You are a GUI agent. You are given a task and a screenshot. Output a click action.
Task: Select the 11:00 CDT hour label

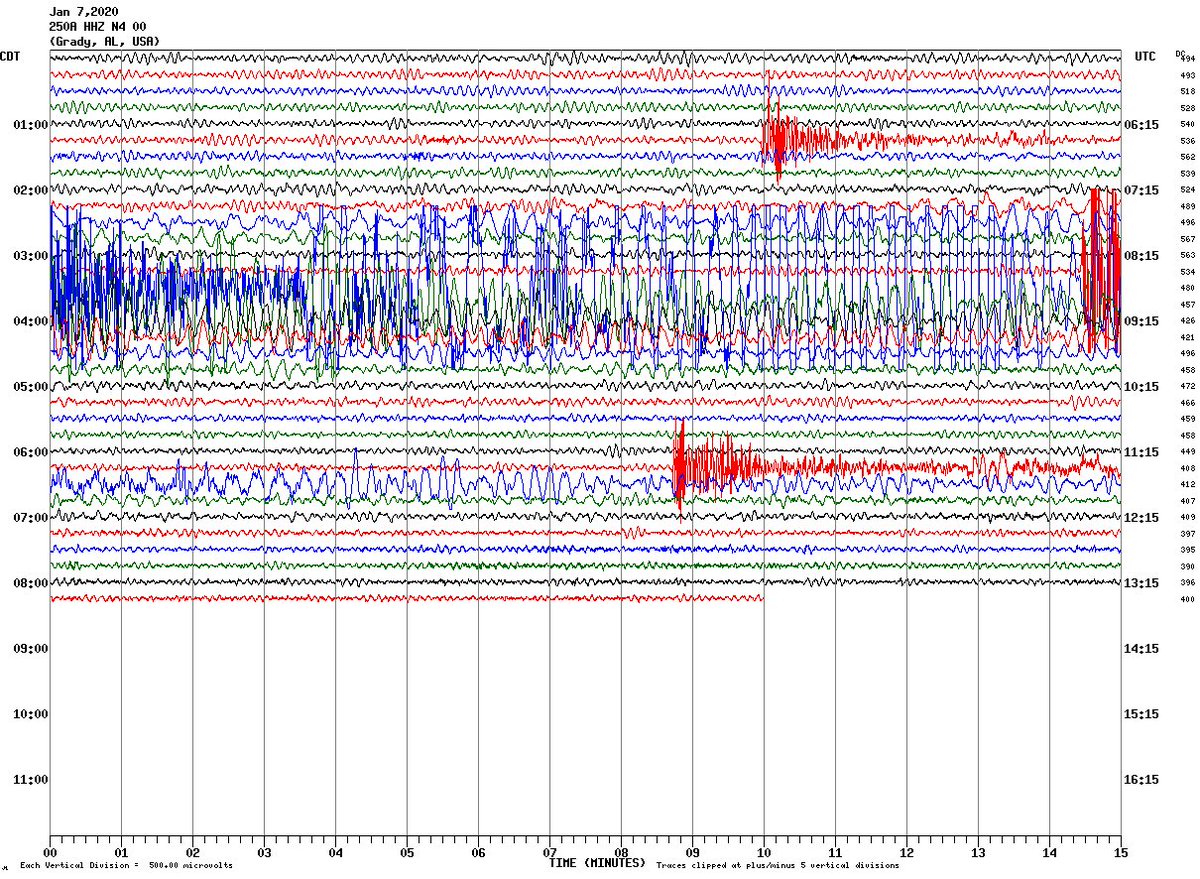pyautogui.click(x=30, y=780)
